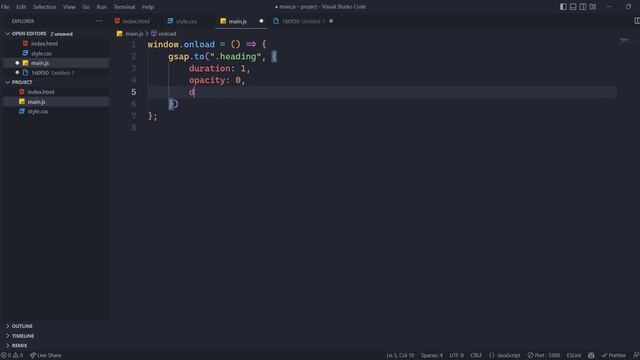Open the Edit menu
The image size is (640, 360).
(21, 7)
